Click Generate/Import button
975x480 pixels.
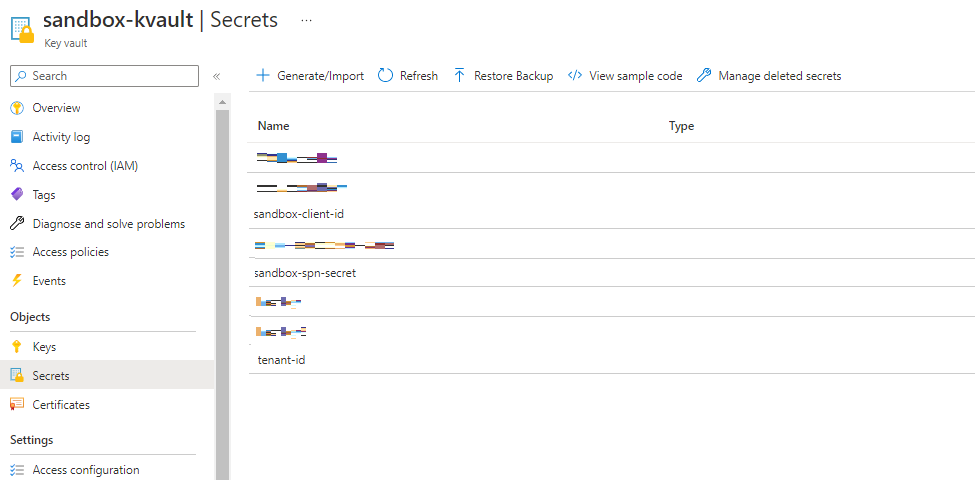(x=310, y=76)
